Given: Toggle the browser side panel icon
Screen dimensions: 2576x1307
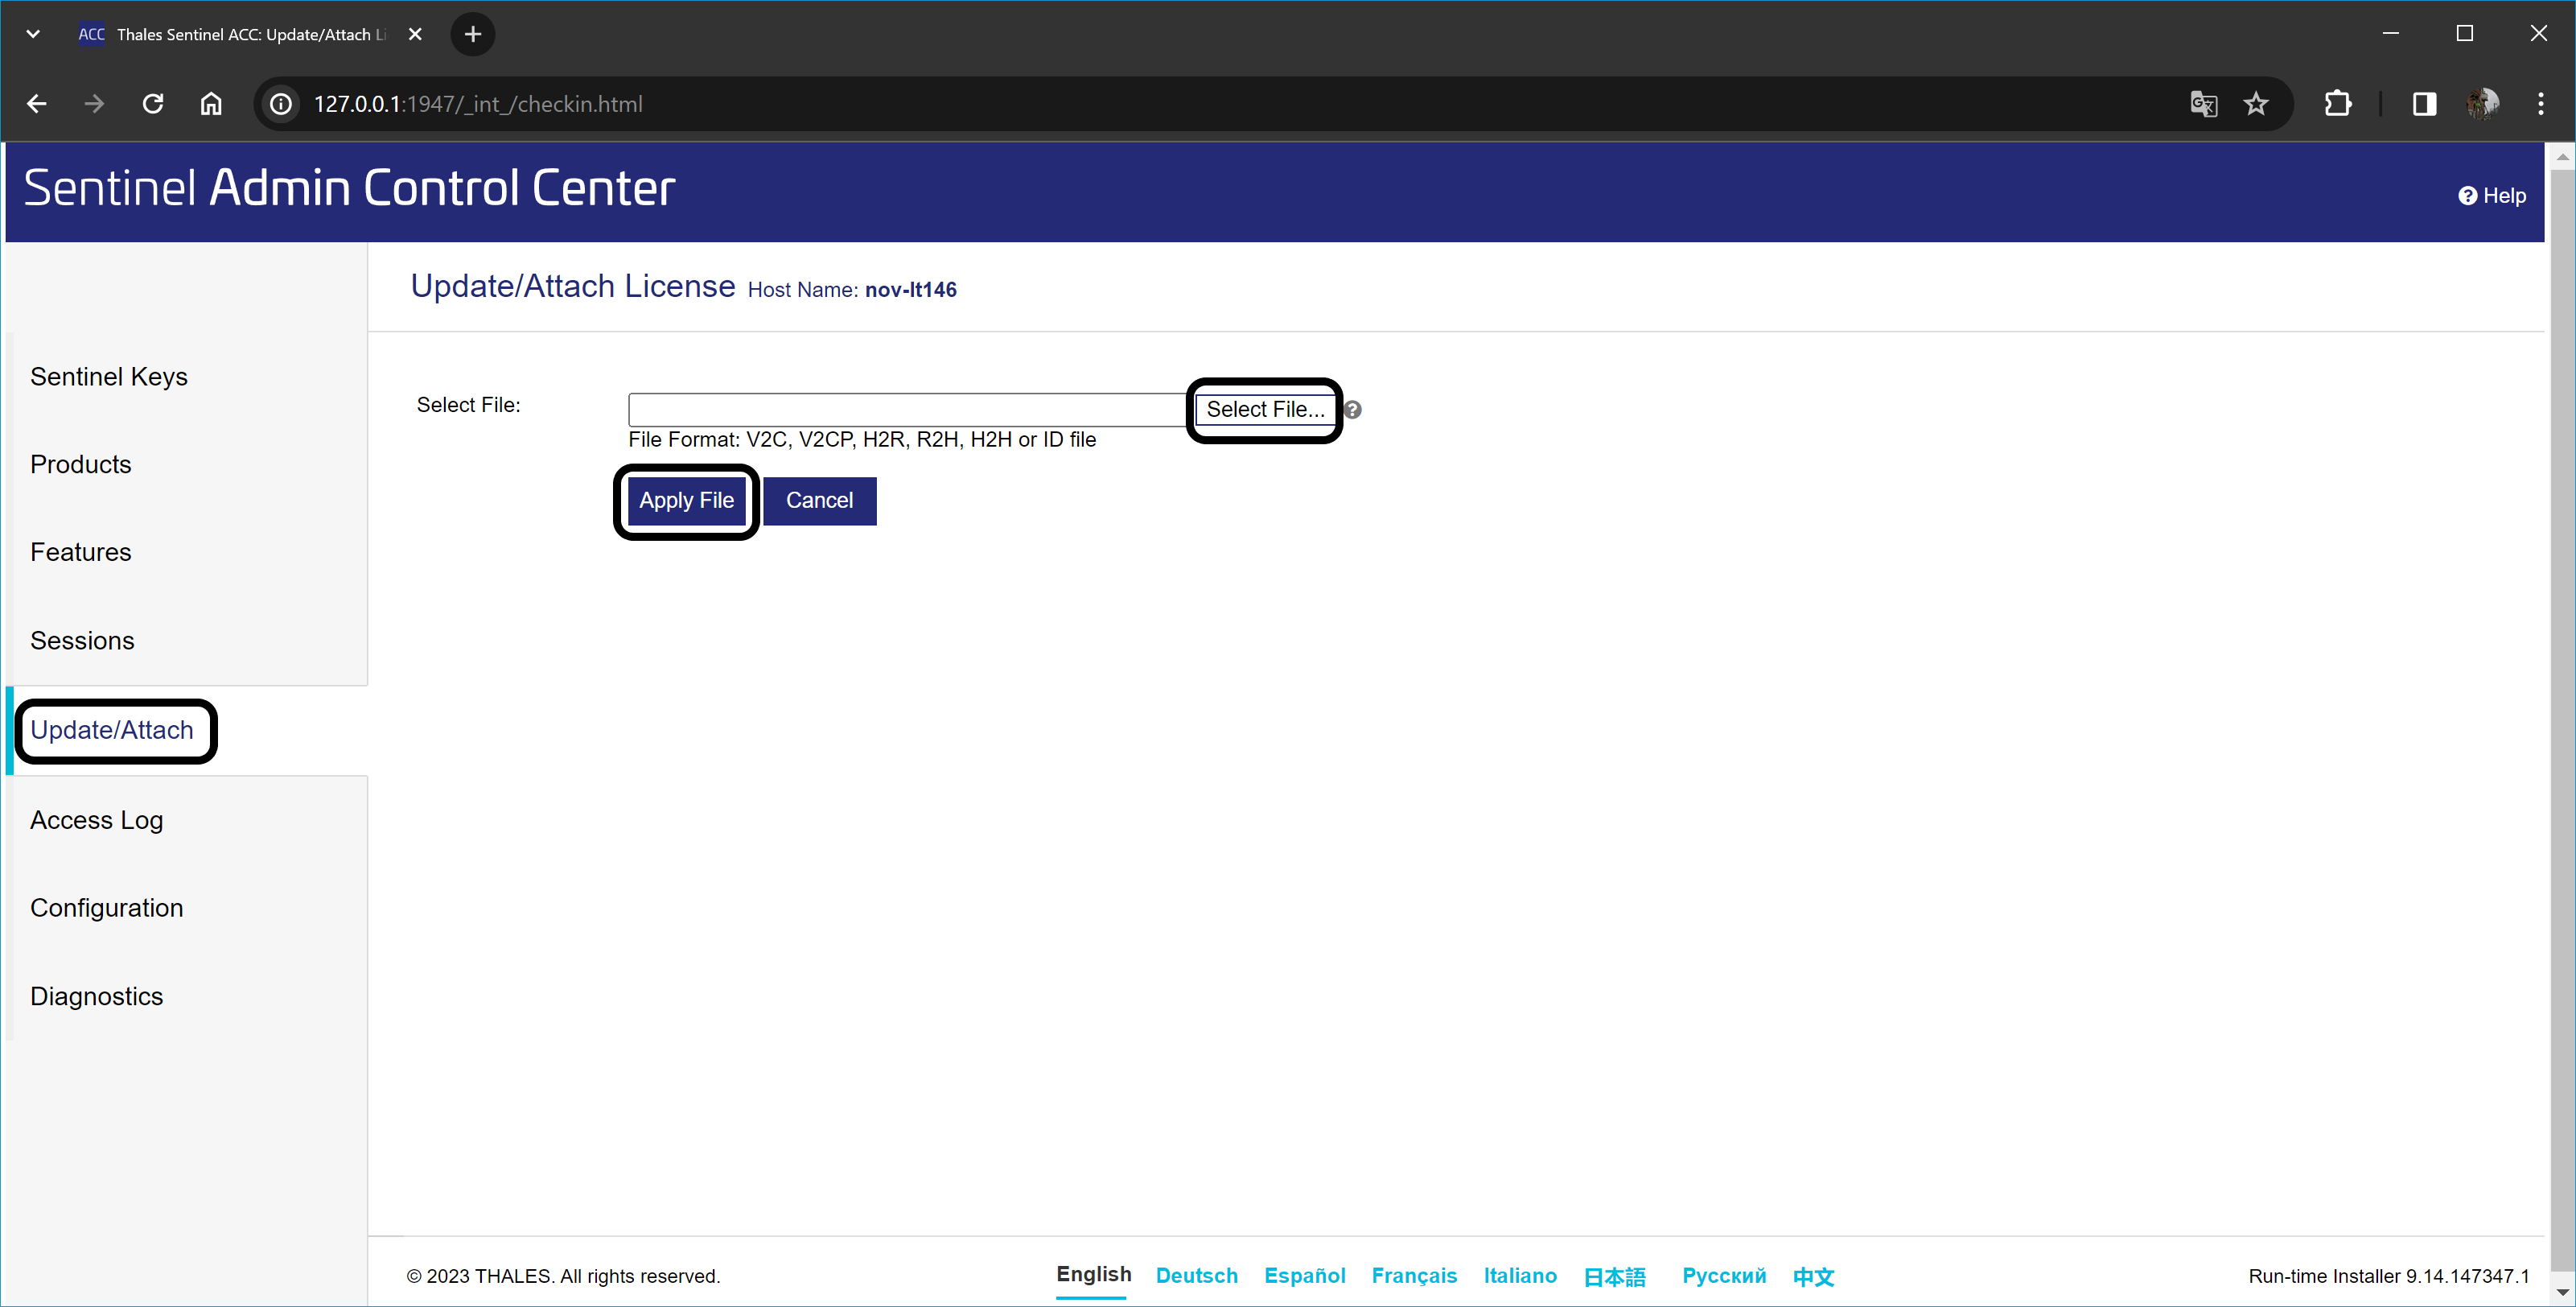Looking at the screenshot, I should (2424, 104).
